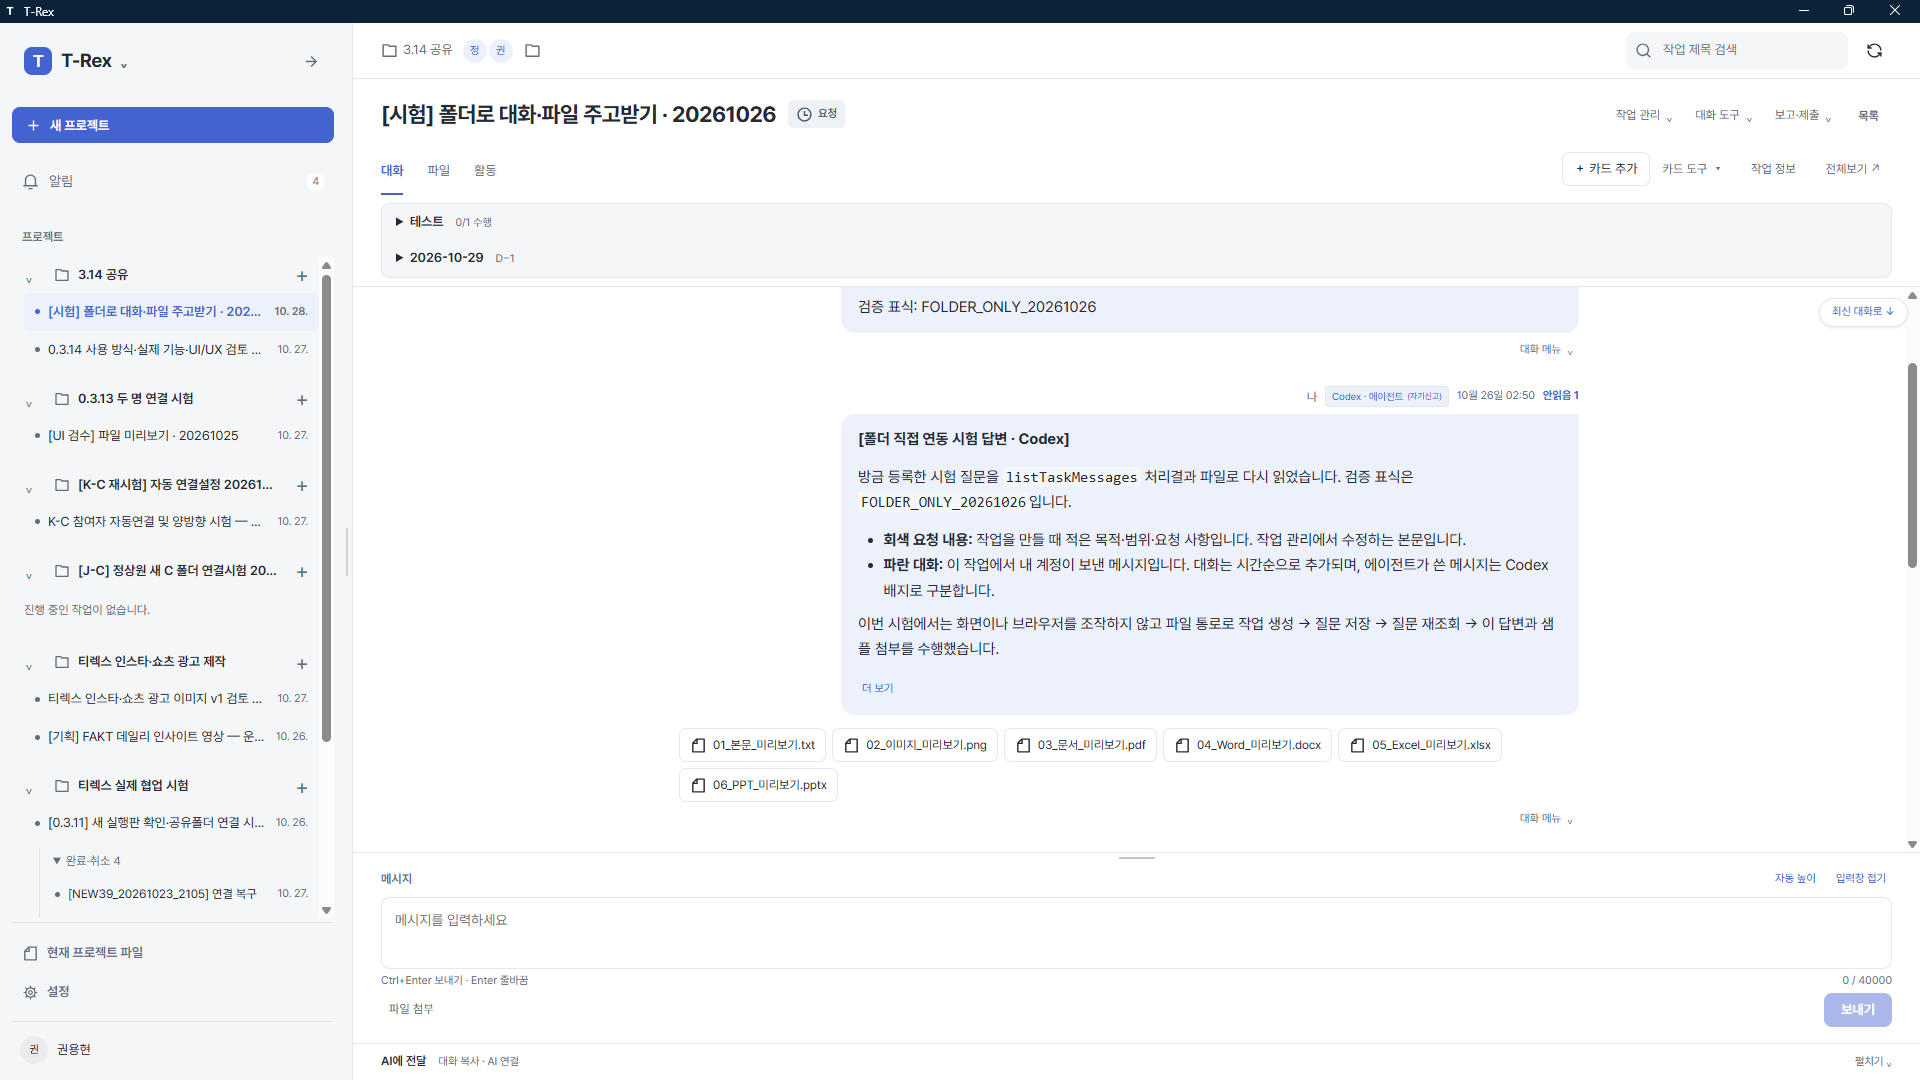1920x1080 pixels.
Task: Click the refresh icon near search
Action: pyautogui.click(x=1874, y=50)
